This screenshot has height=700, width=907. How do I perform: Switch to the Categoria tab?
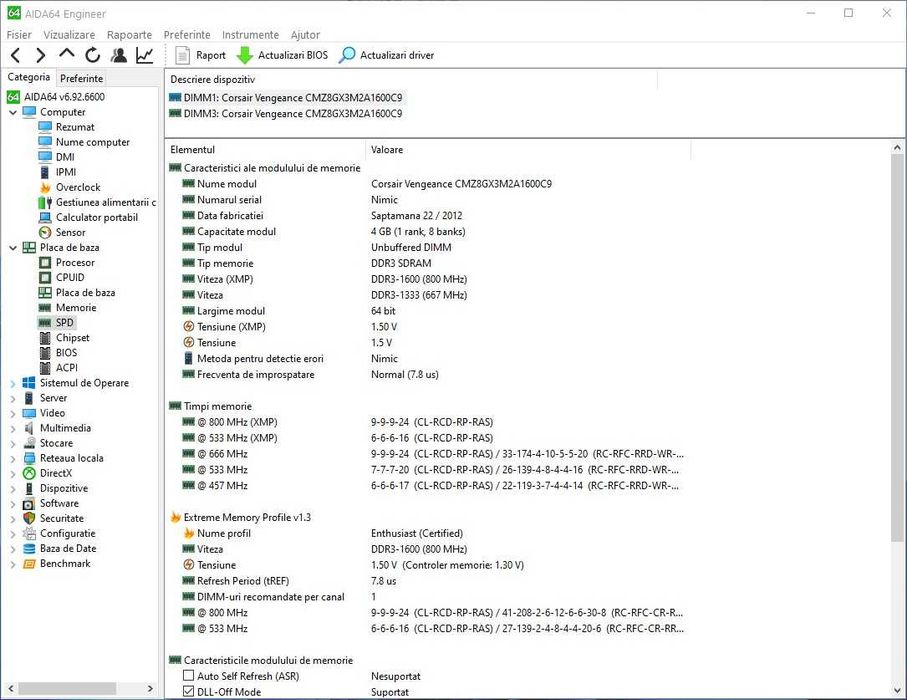pyautogui.click(x=29, y=77)
